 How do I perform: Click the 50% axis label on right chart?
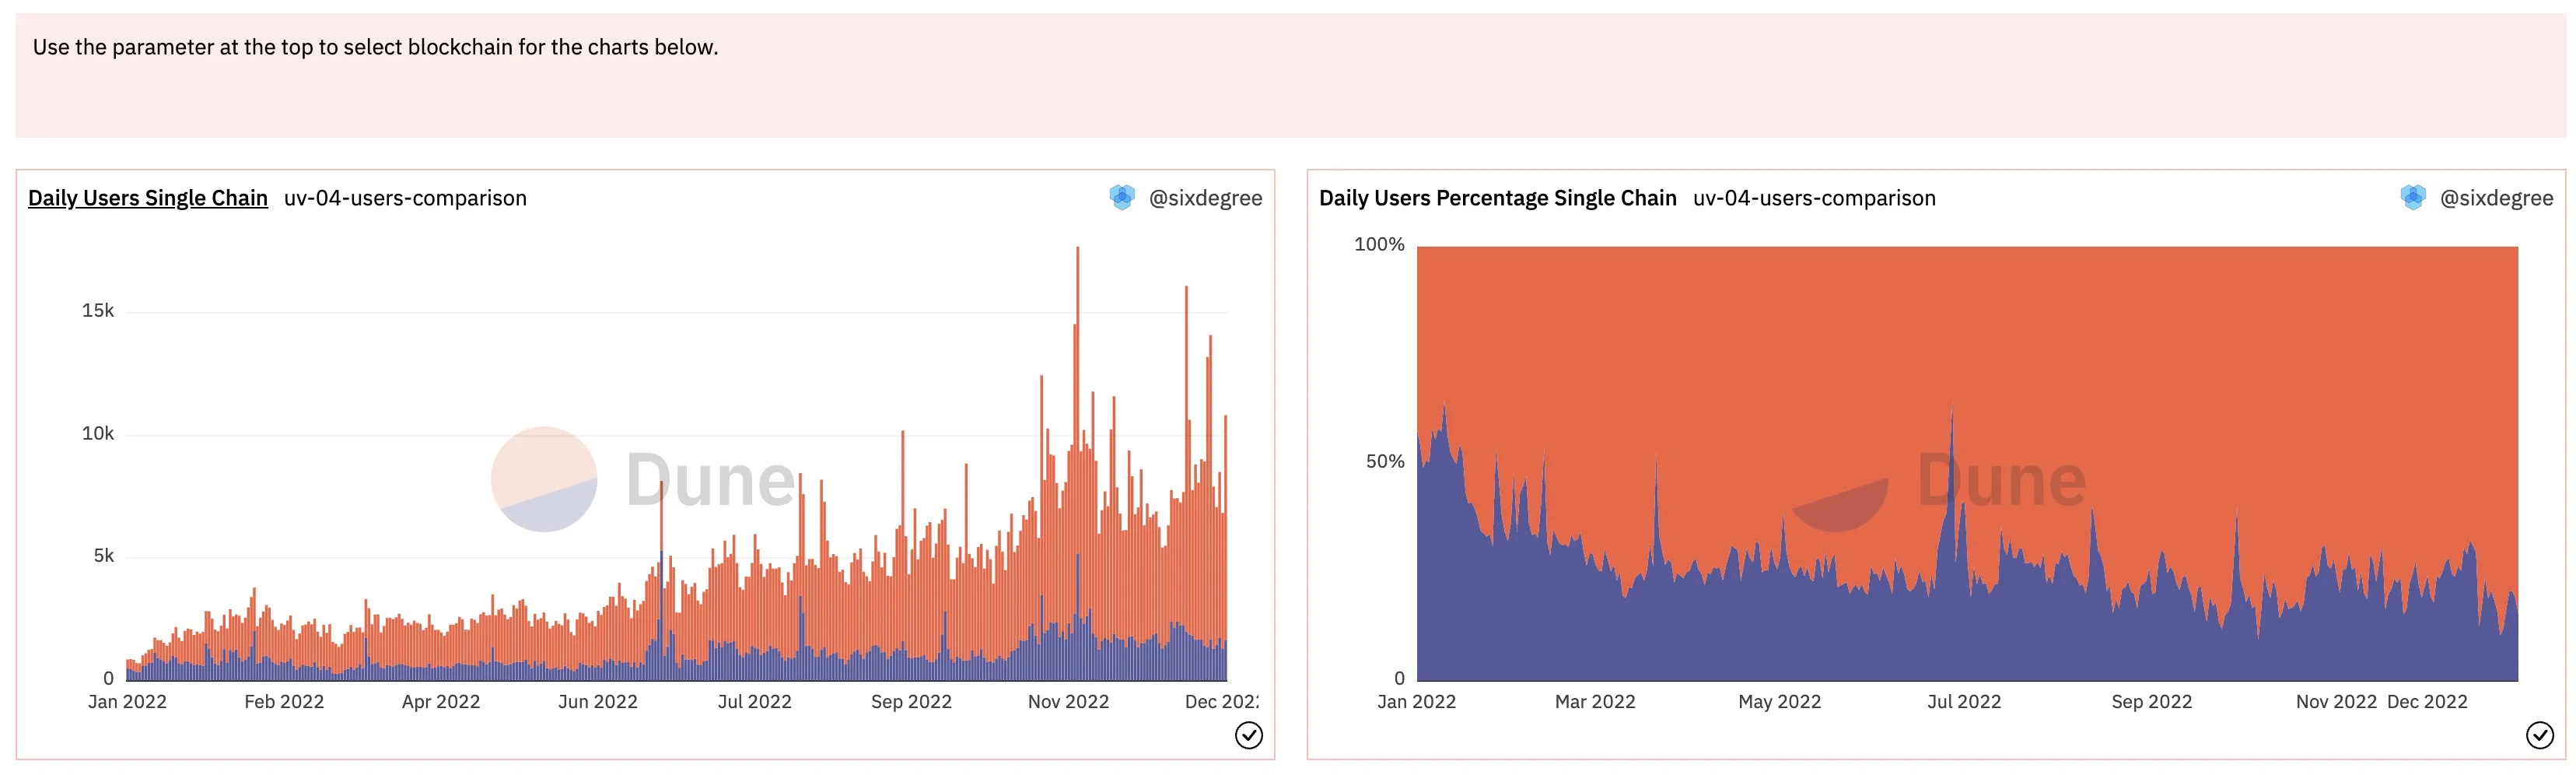(1385, 462)
